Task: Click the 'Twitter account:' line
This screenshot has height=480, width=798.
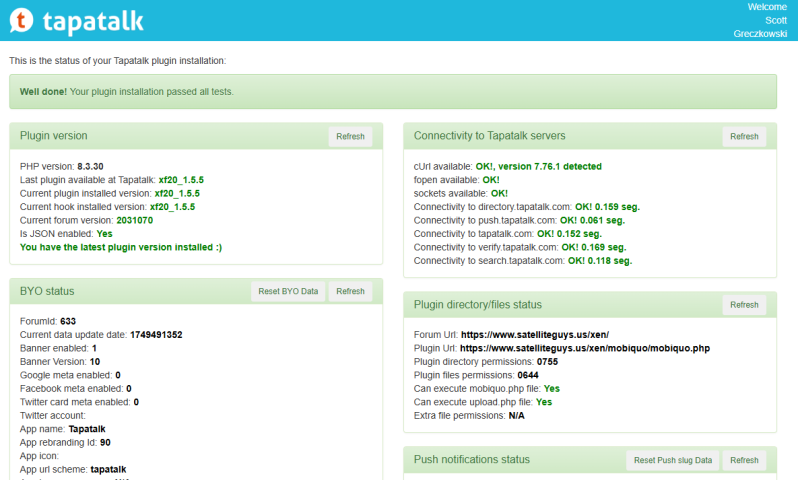Action: pyautogui.click(x=53, y=415)
